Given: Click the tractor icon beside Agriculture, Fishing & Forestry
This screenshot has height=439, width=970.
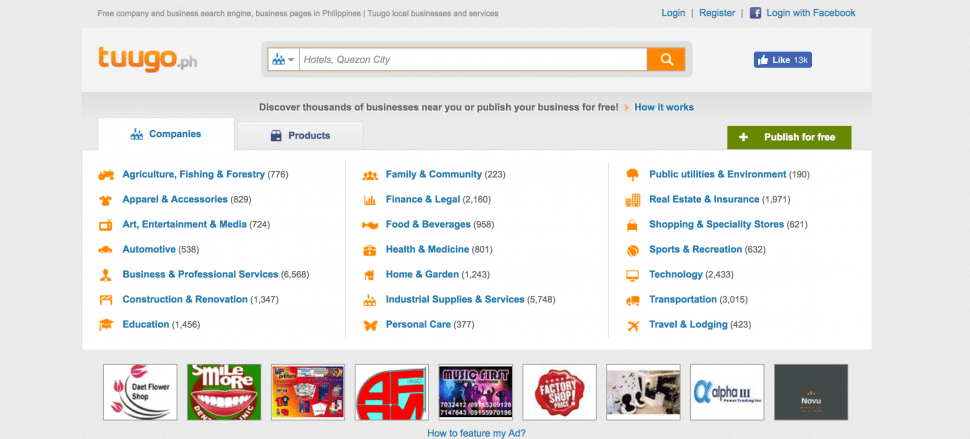Looking at the screenshot, I should (106, 175).
